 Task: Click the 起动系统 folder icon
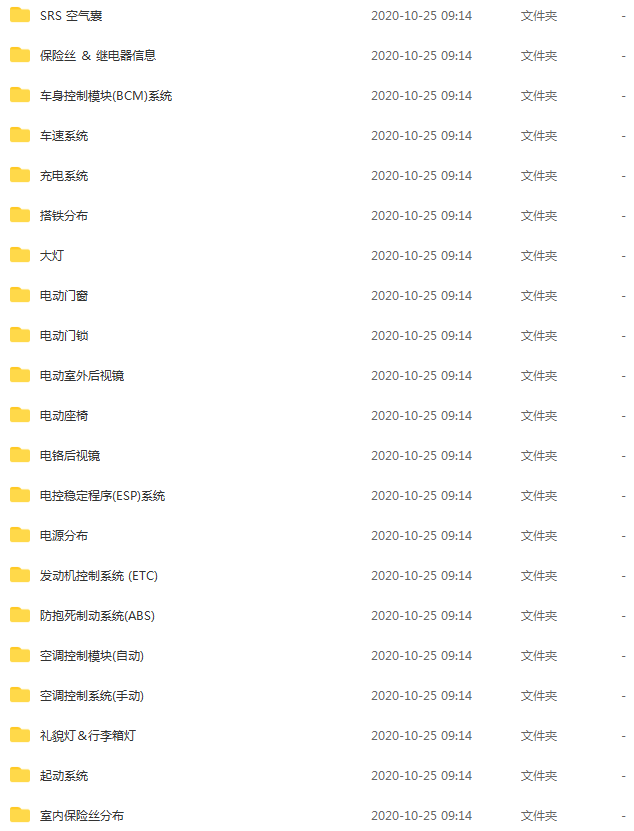click(x=20, y=775)
